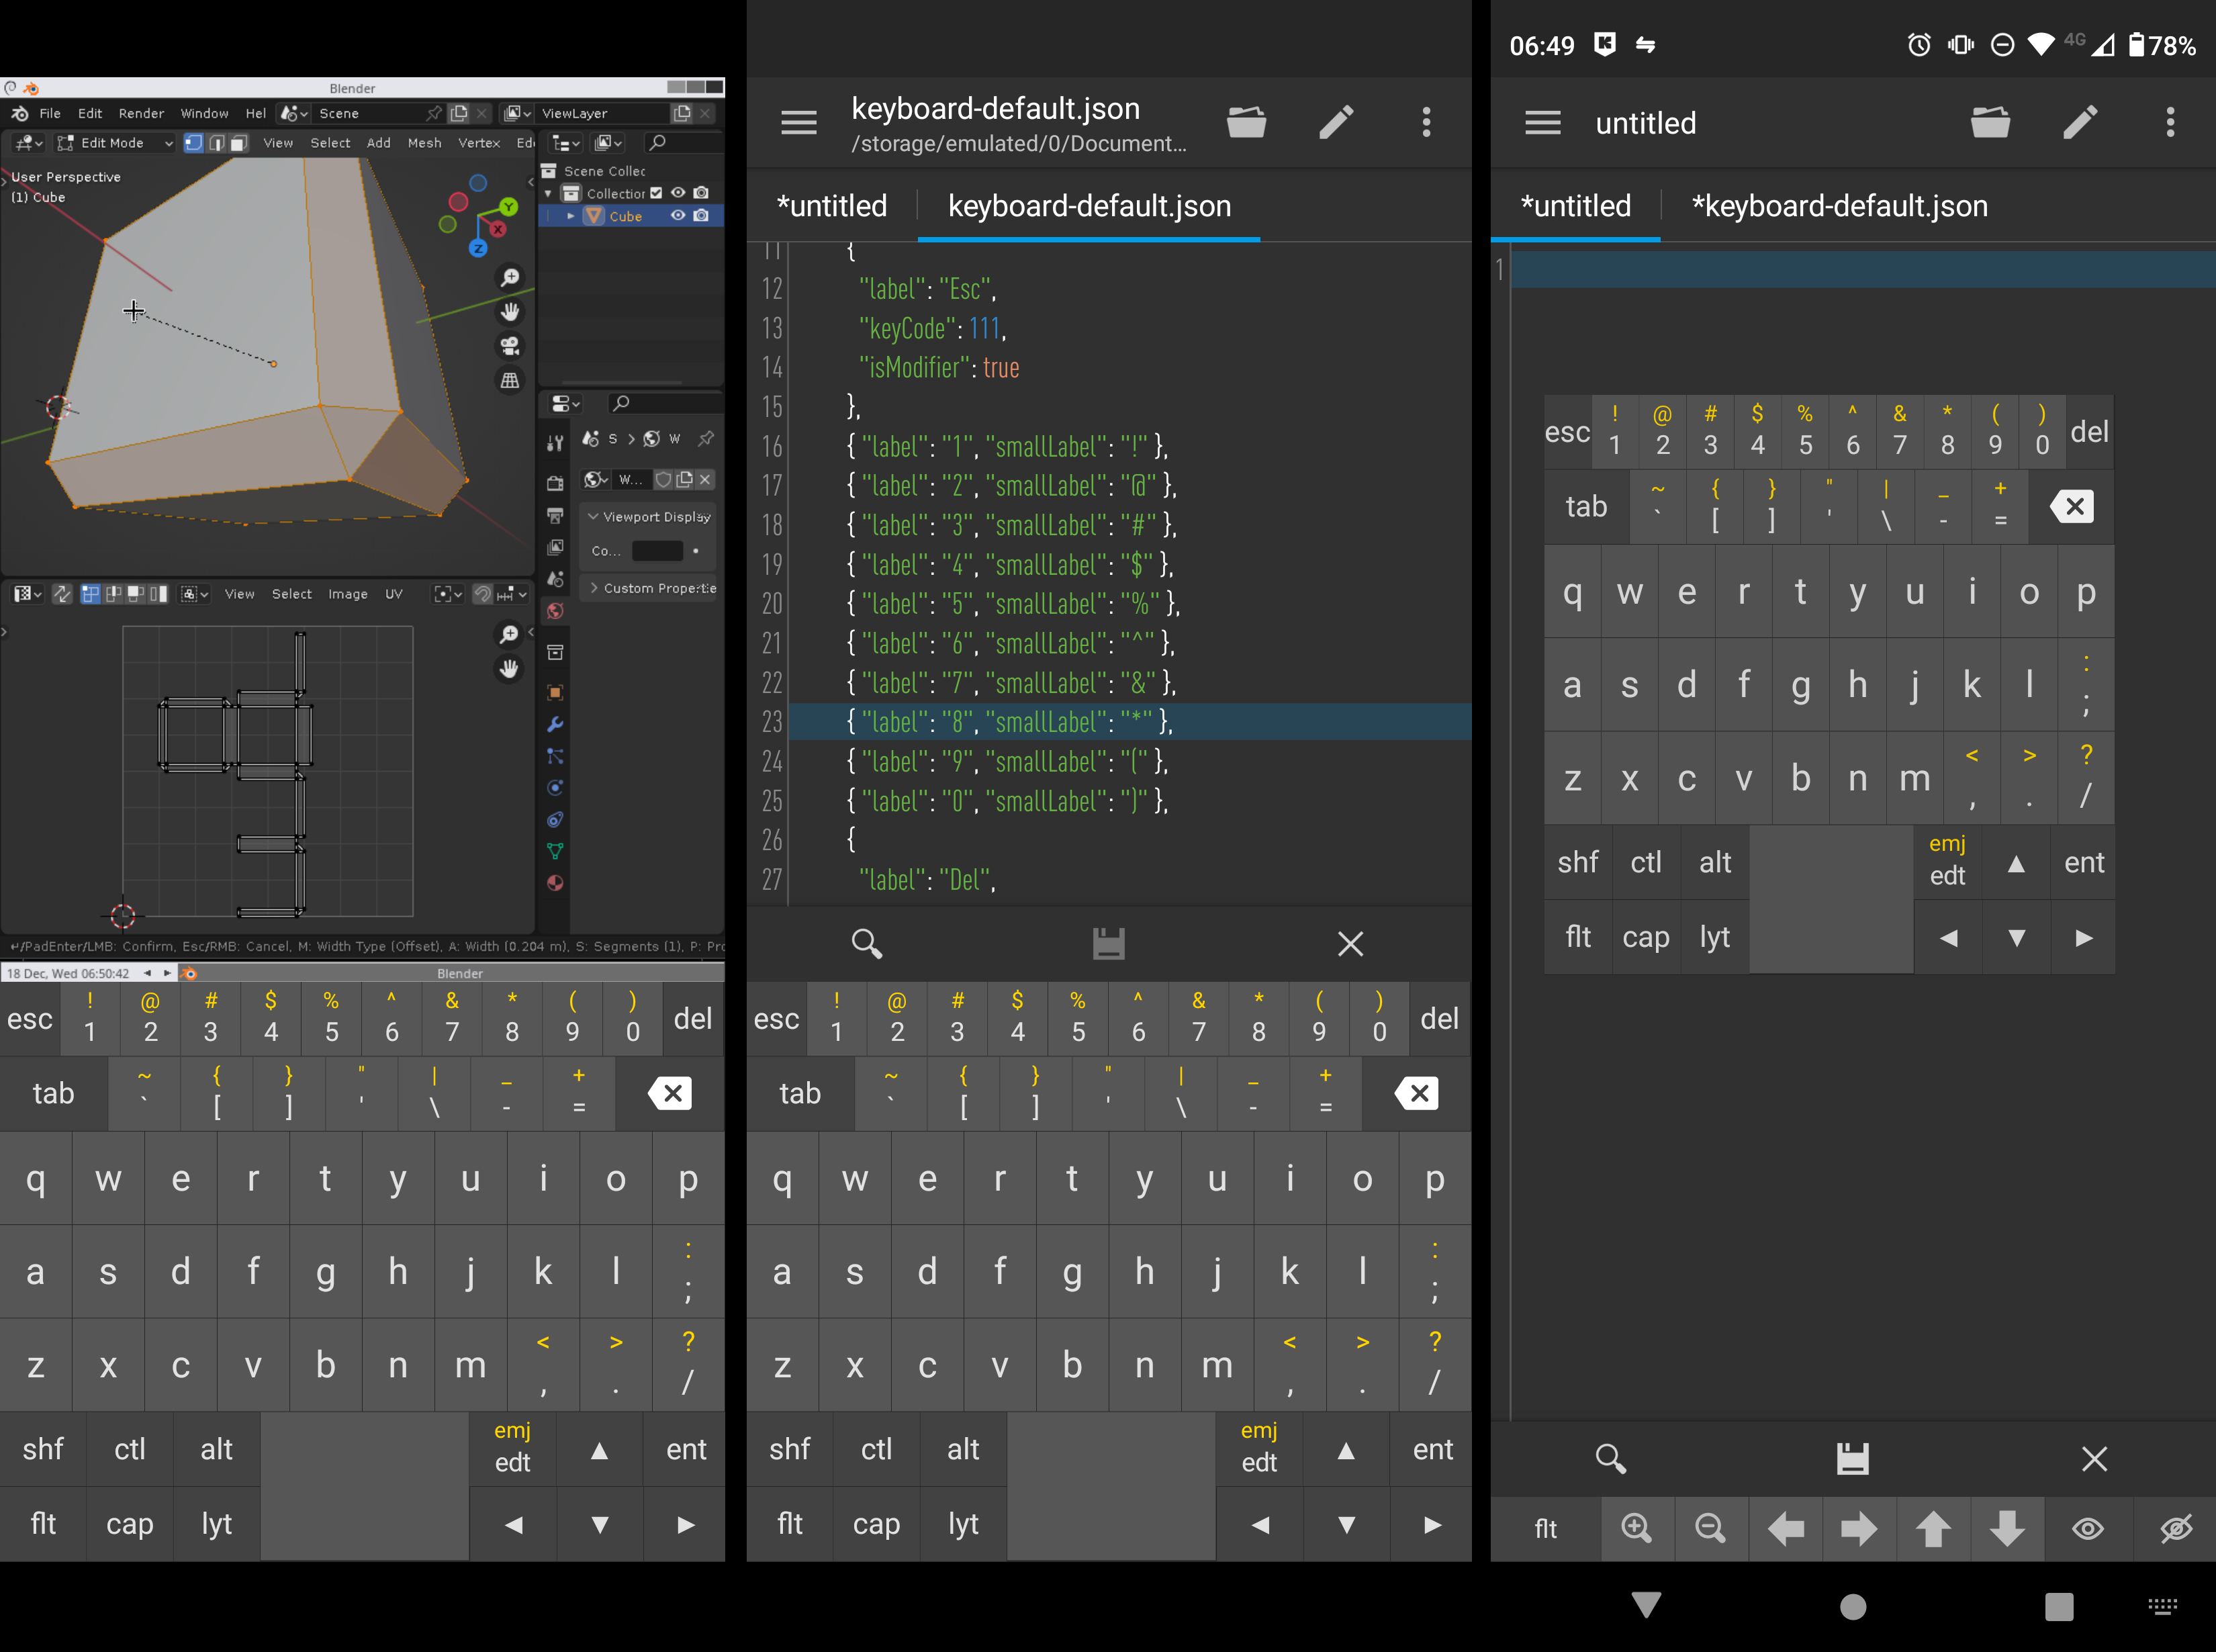Open the Render properties tab

(555, 483)
